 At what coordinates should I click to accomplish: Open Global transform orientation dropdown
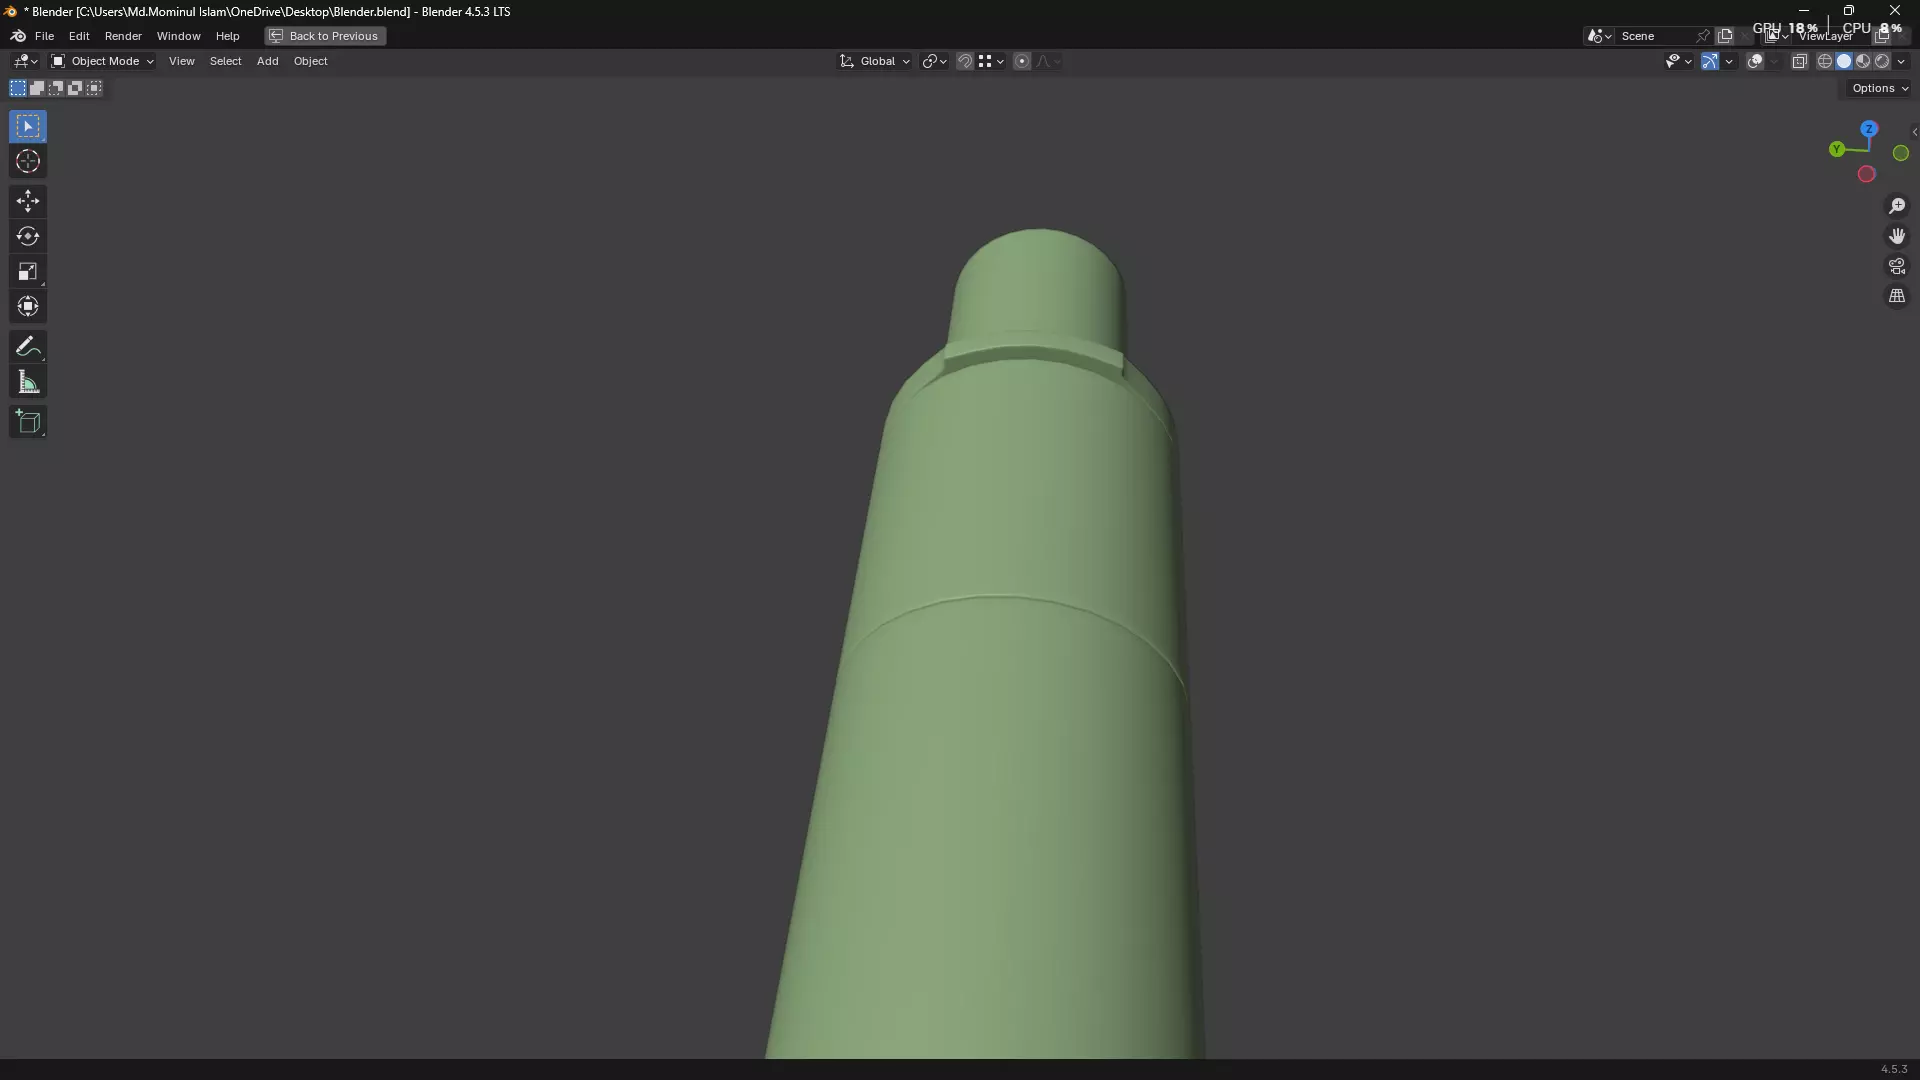(x=876, y=61)
